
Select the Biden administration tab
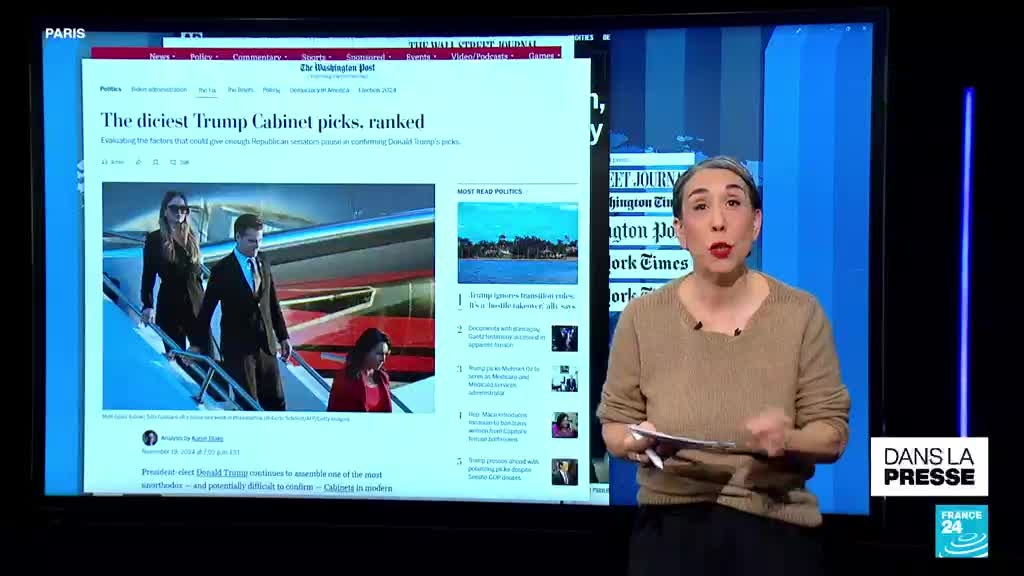tap(159, 89)
